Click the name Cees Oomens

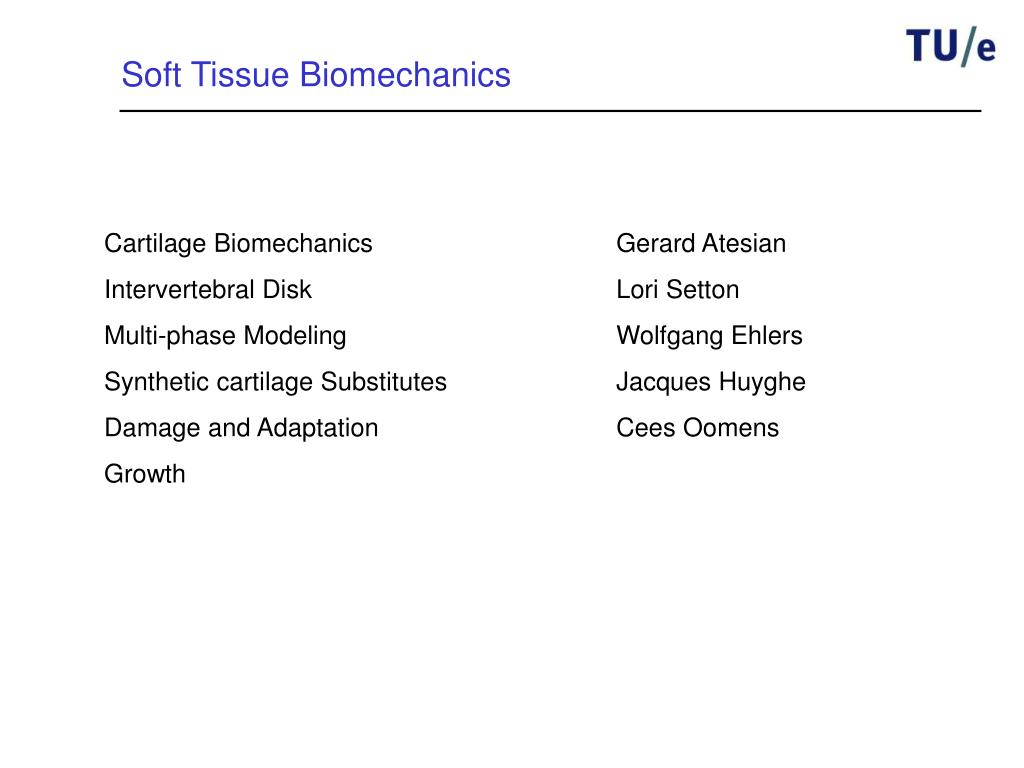click(697, 428)
